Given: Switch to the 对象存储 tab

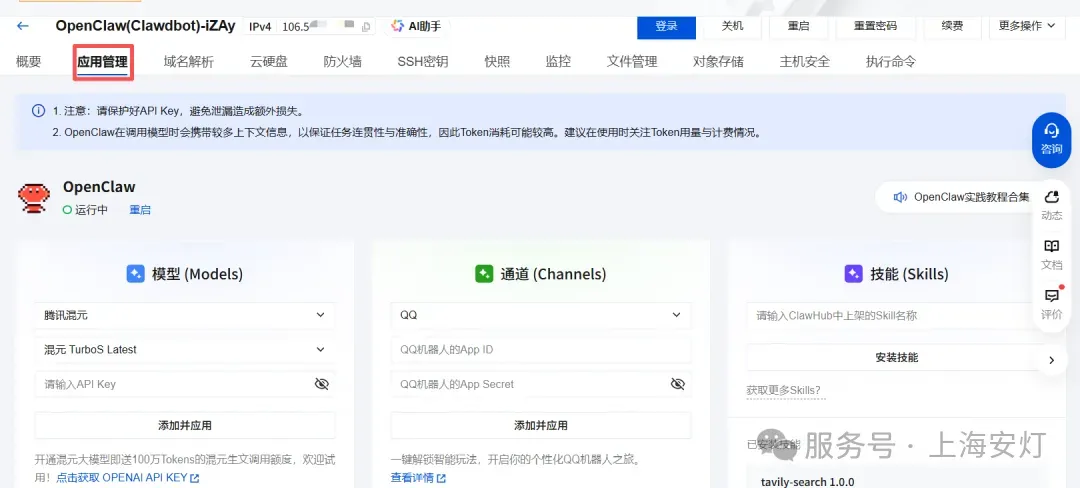Looking at the screenshot, I should (x=718, y=61).
